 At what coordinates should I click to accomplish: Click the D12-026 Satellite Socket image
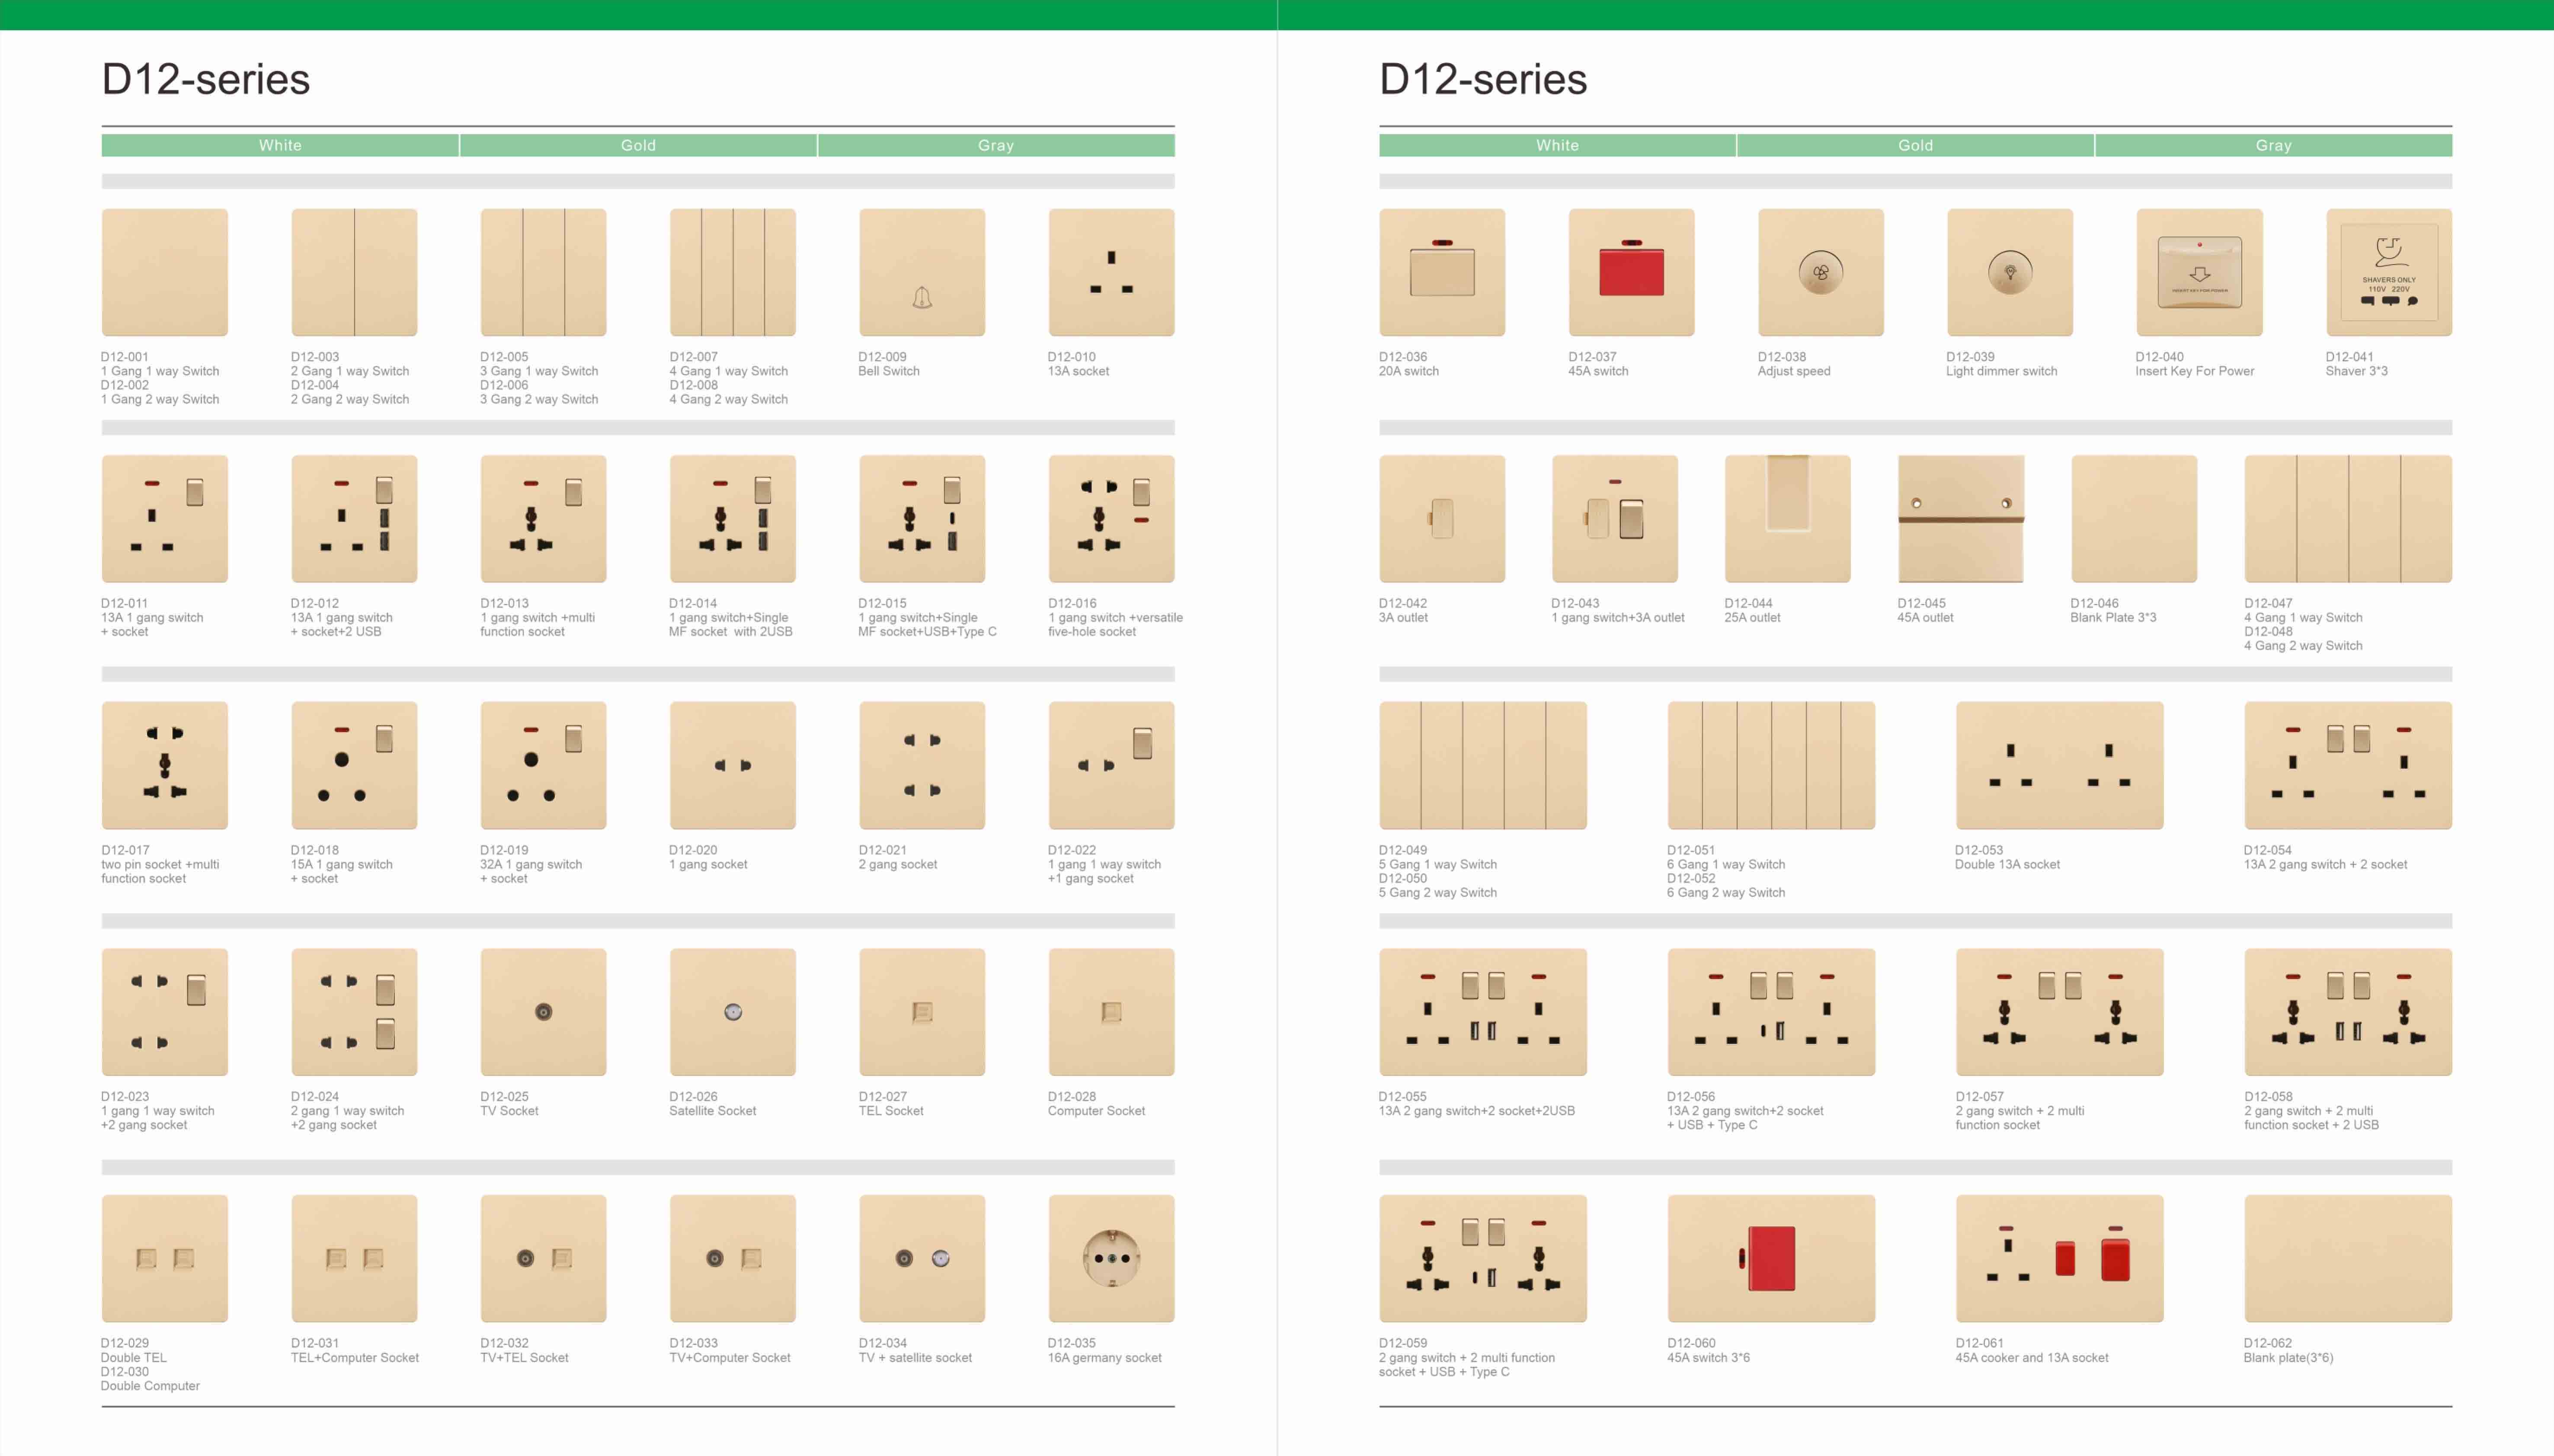(733, 1012)
